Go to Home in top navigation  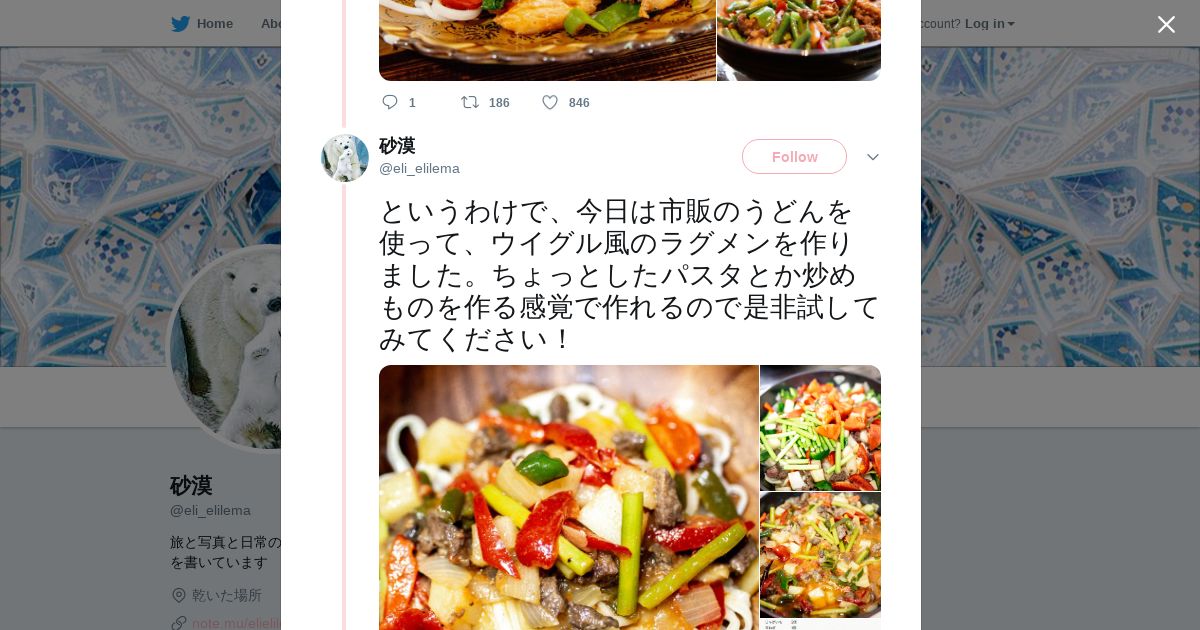[x=215, y=23]
